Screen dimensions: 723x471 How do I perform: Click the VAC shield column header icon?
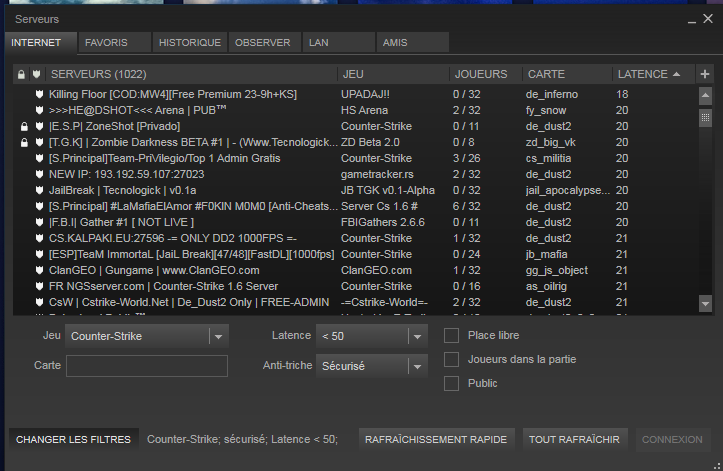click(36, 74)
